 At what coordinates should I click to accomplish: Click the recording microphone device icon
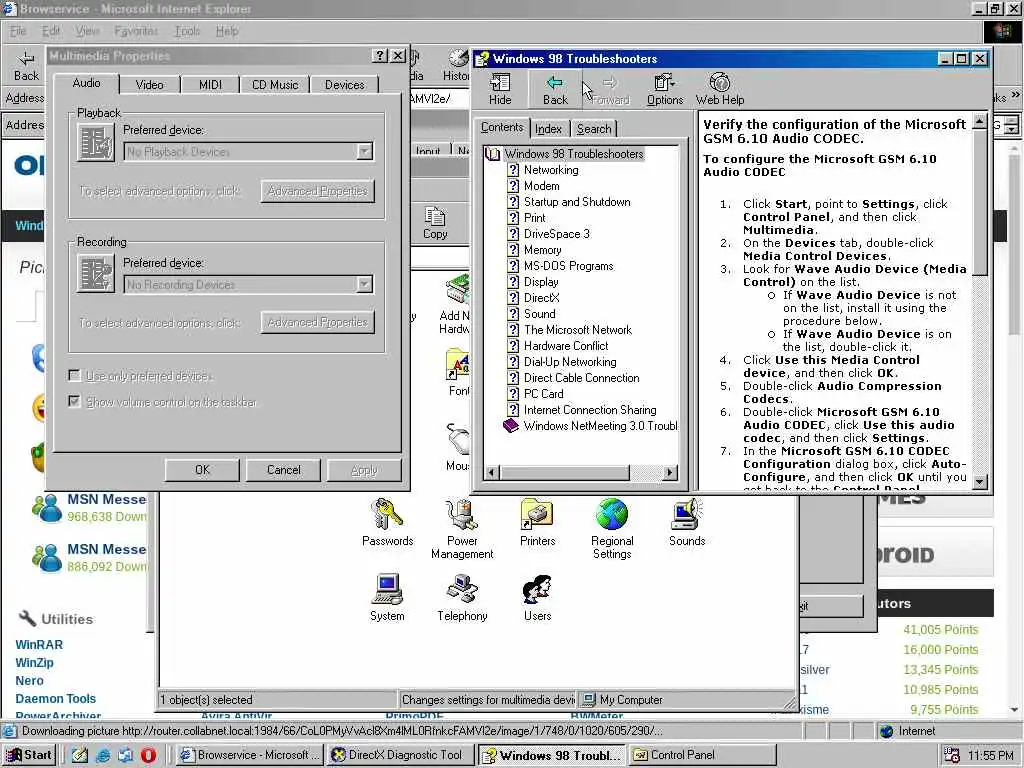[96, 274]
